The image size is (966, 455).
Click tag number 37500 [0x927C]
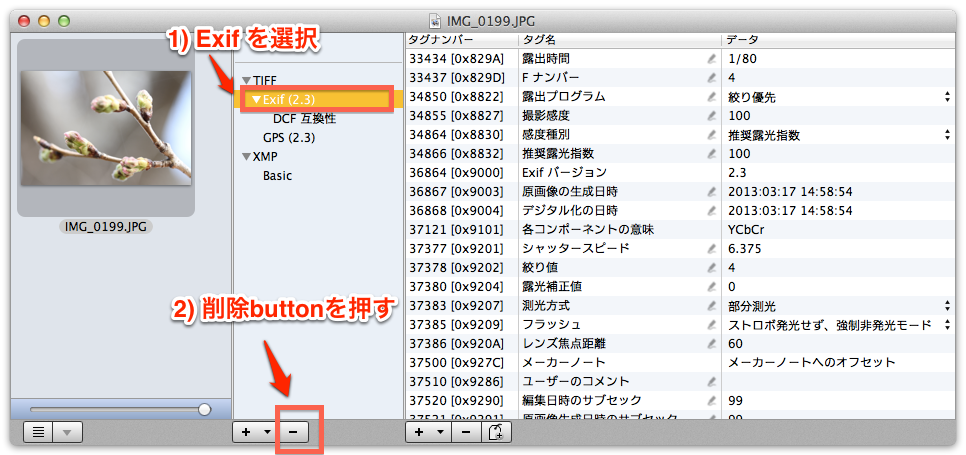pos(457,363)
